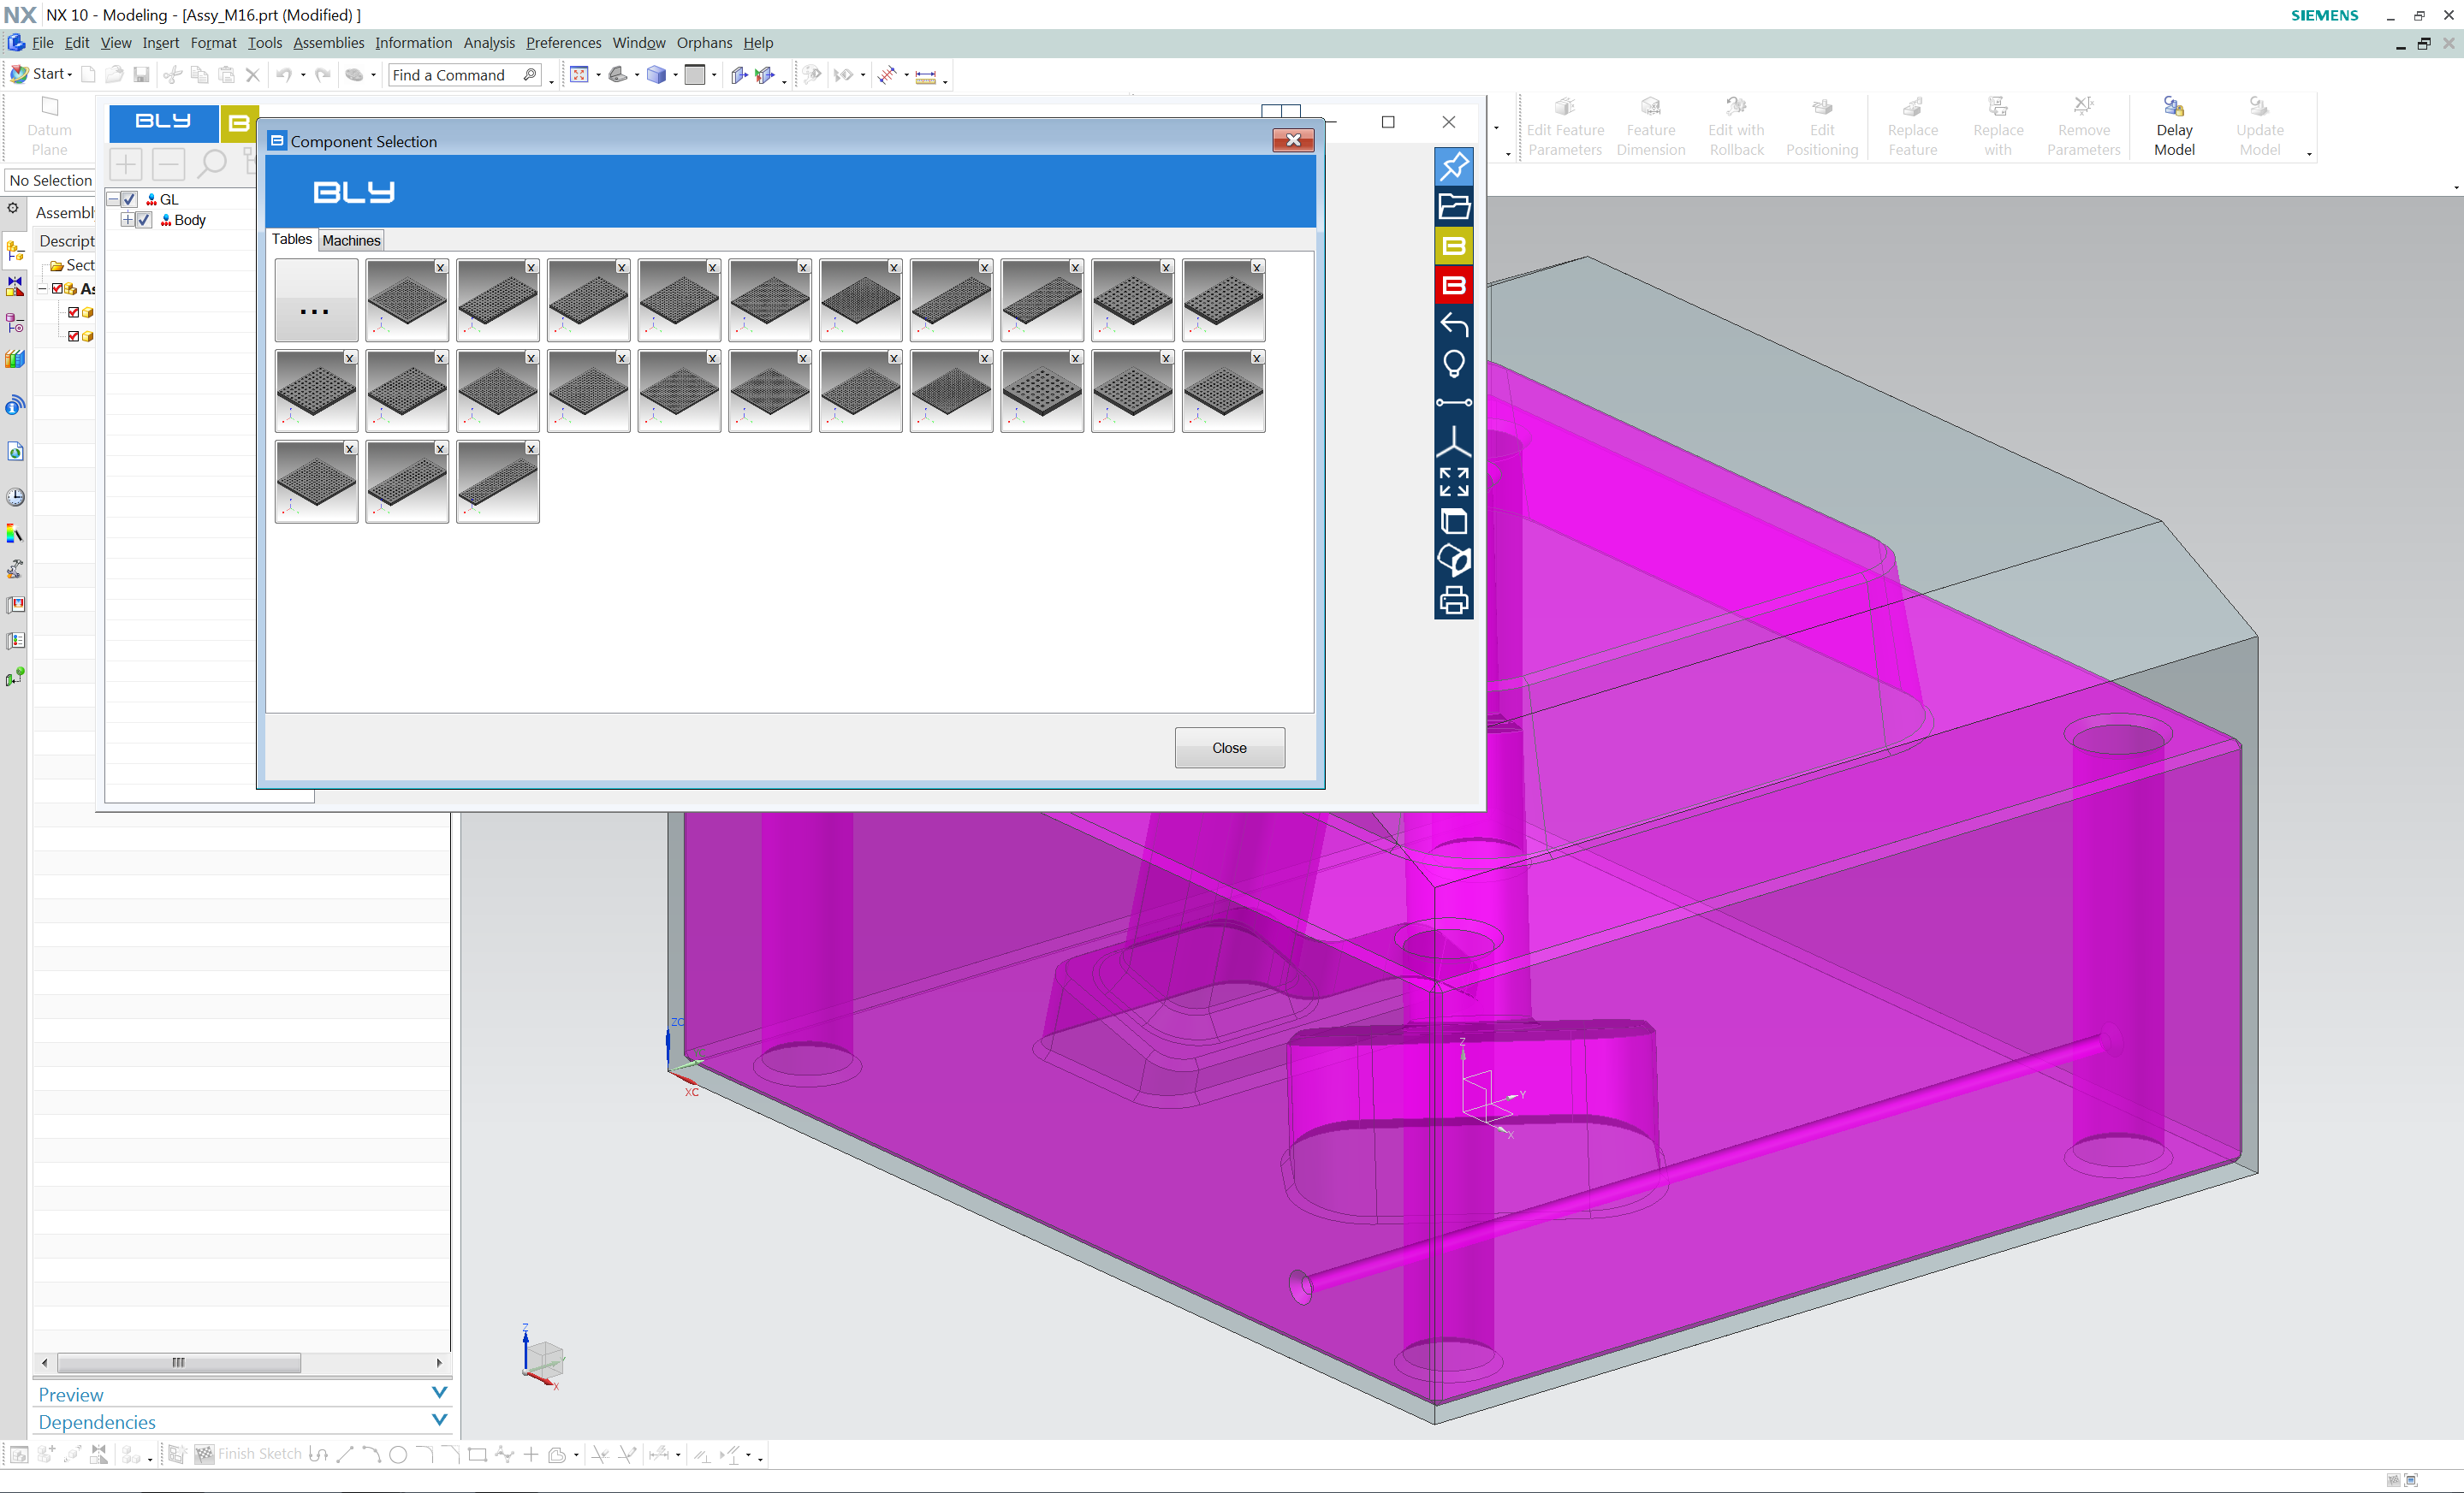Viewport: 2464px width, 1493px height.
Task: Click Datum Plane button
Action: (49, 127)
